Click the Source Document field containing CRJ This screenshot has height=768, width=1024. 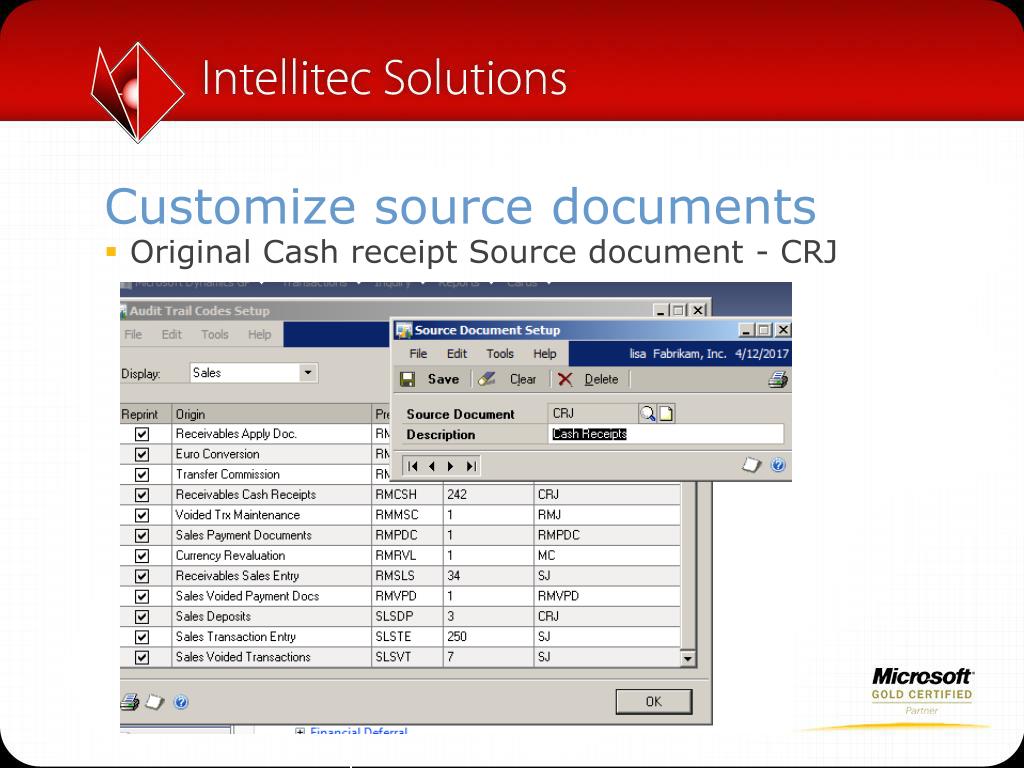click(593, 413)
